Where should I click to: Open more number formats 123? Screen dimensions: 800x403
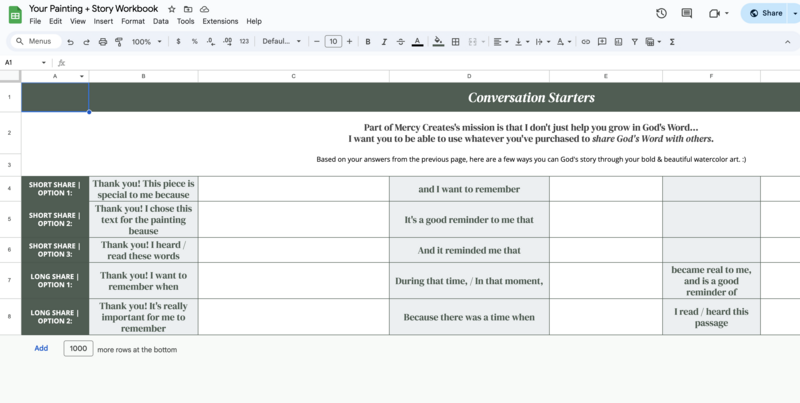244,42
